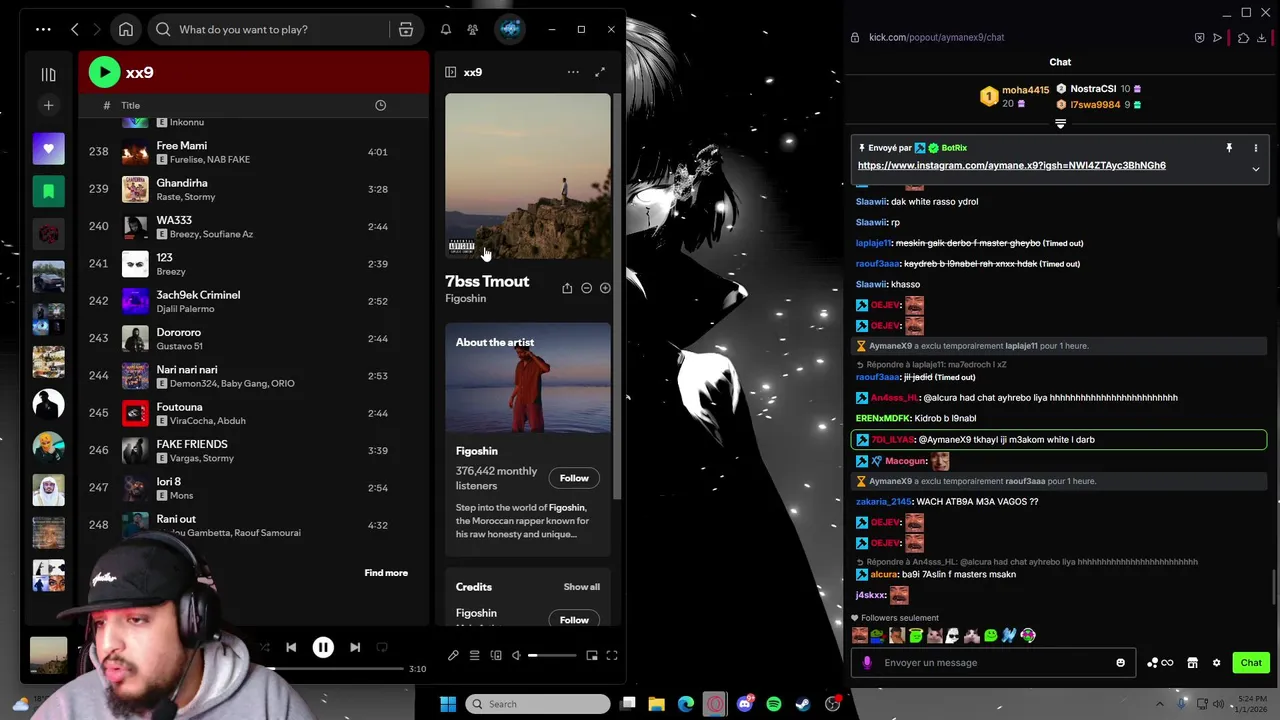Follow Figoshin in About the artist
The width and height of the screenshot is (1280, 720).
pos(574,478)
